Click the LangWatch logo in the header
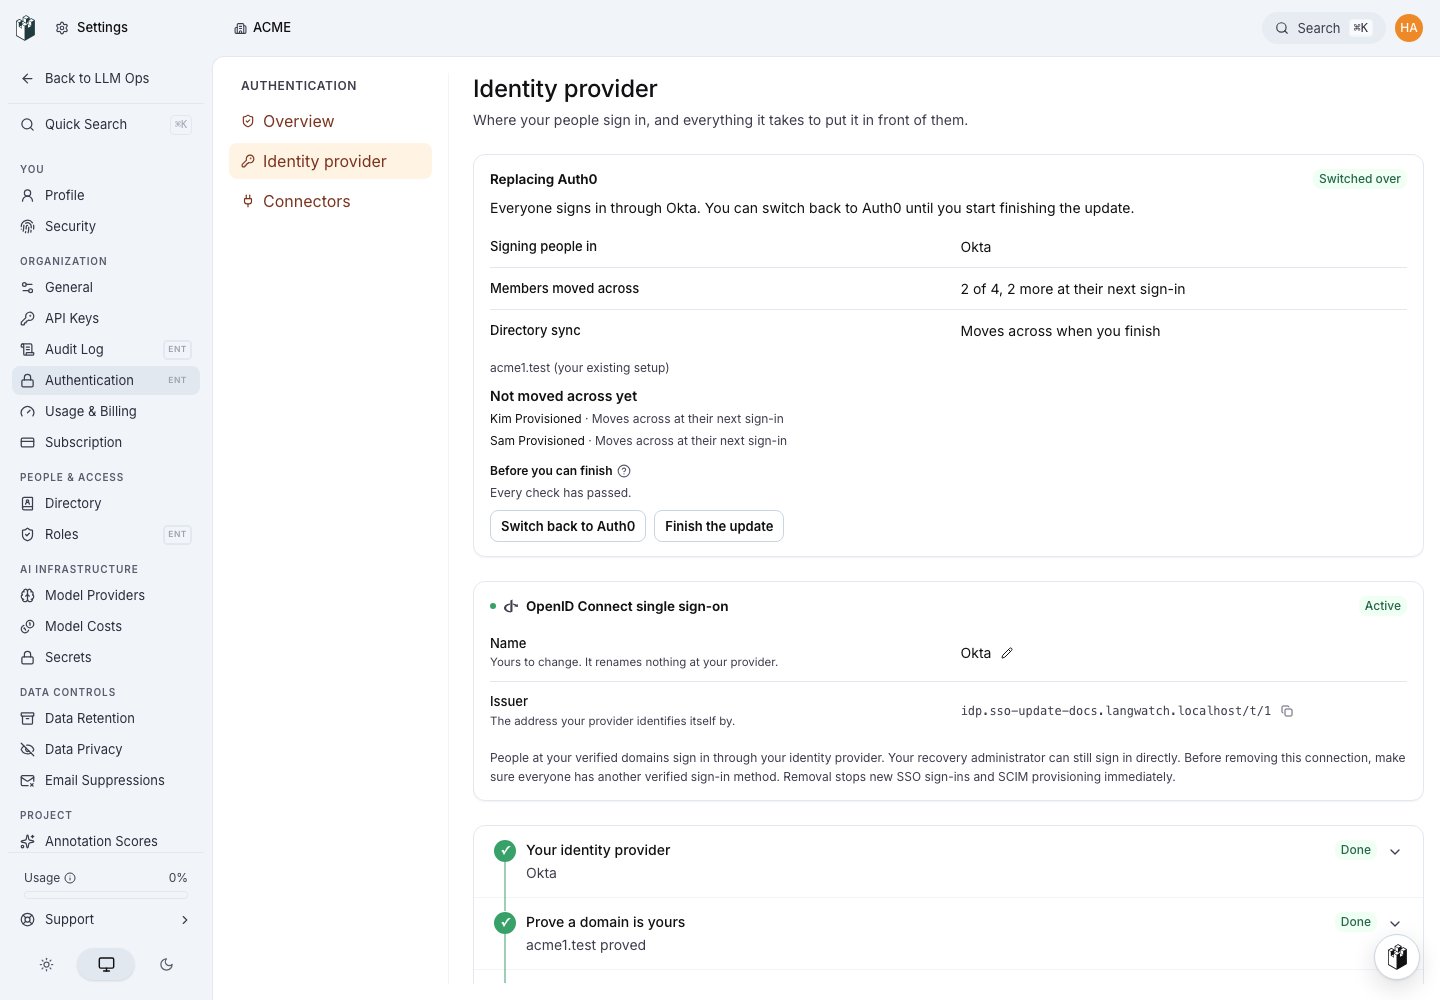Viewport: 1440px width, 1000px height. click(x=26, y=28)
